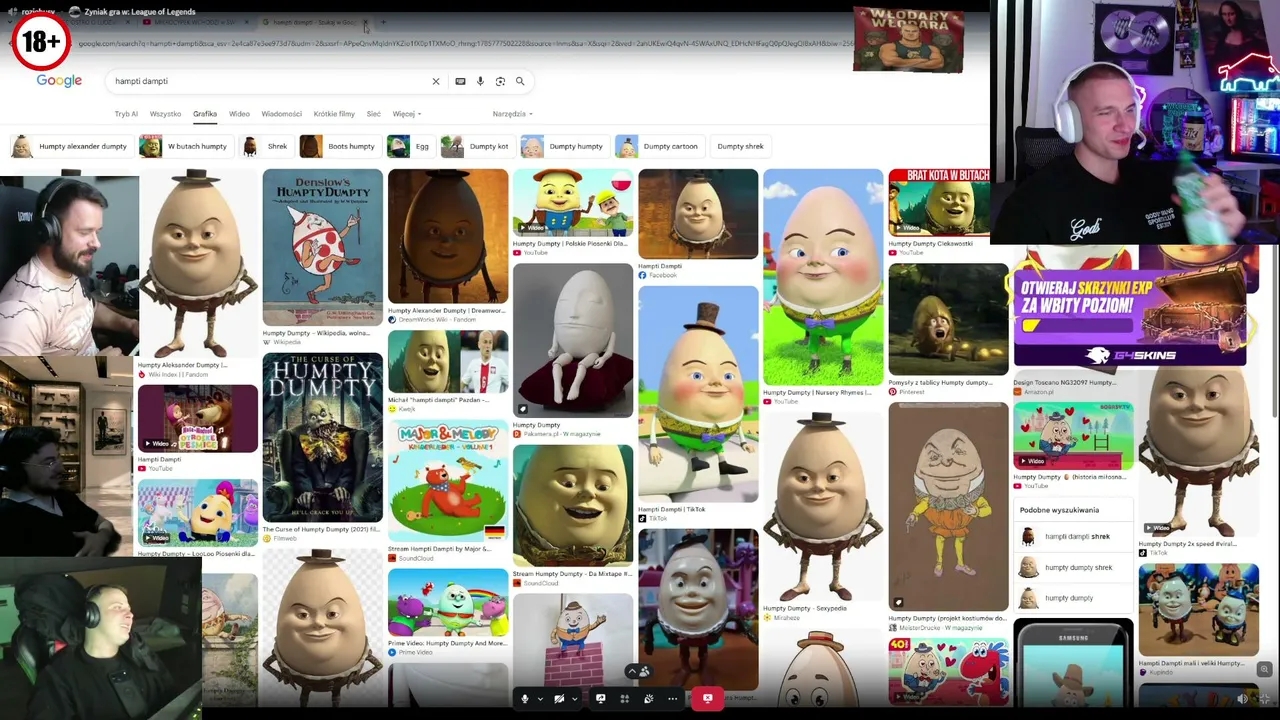Select the W butach humpty chip

coord(184,146)
